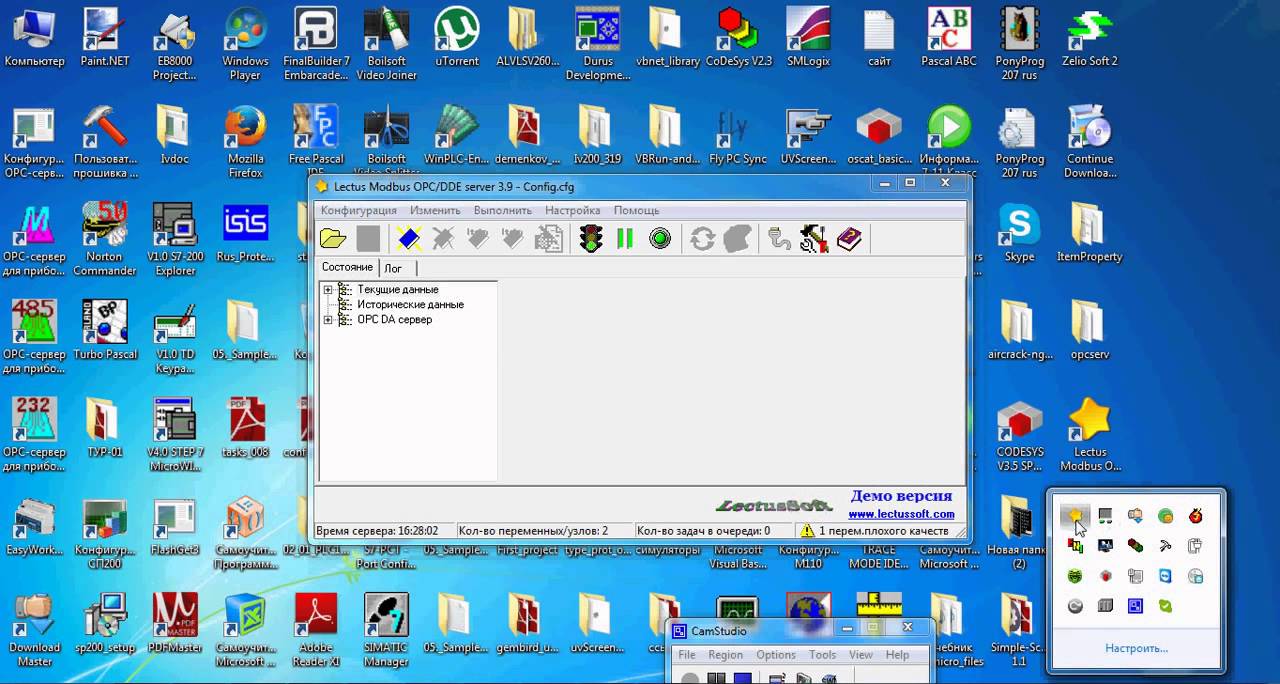Image resolution: width=1280 pixels, height=684 pixels.
Task: Click the Кол-во переменных/узлов status entry
Action: click(x=543, y=531)
